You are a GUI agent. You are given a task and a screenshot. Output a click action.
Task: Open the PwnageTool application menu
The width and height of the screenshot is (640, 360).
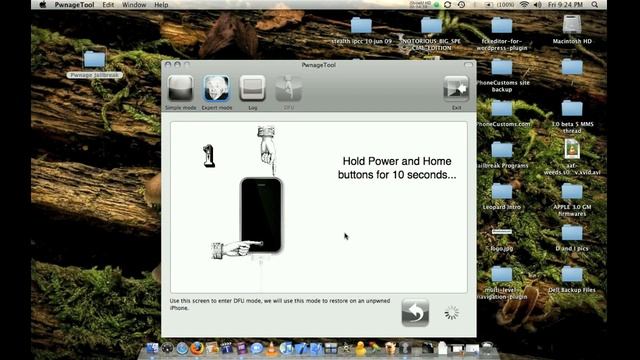pyautogui.click(x=75, y=5)
